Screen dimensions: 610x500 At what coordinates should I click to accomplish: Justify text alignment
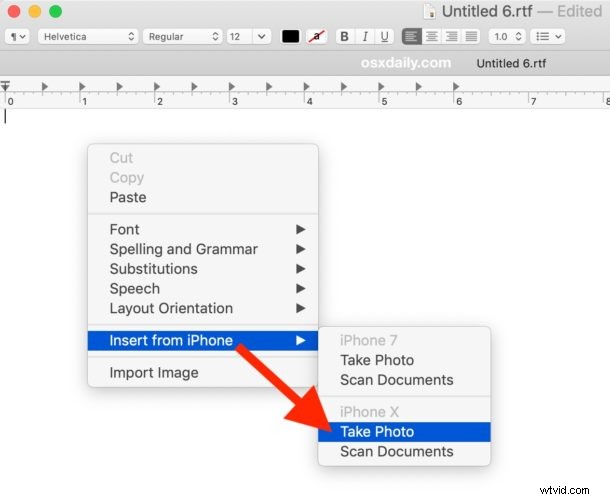click(471, 37)
